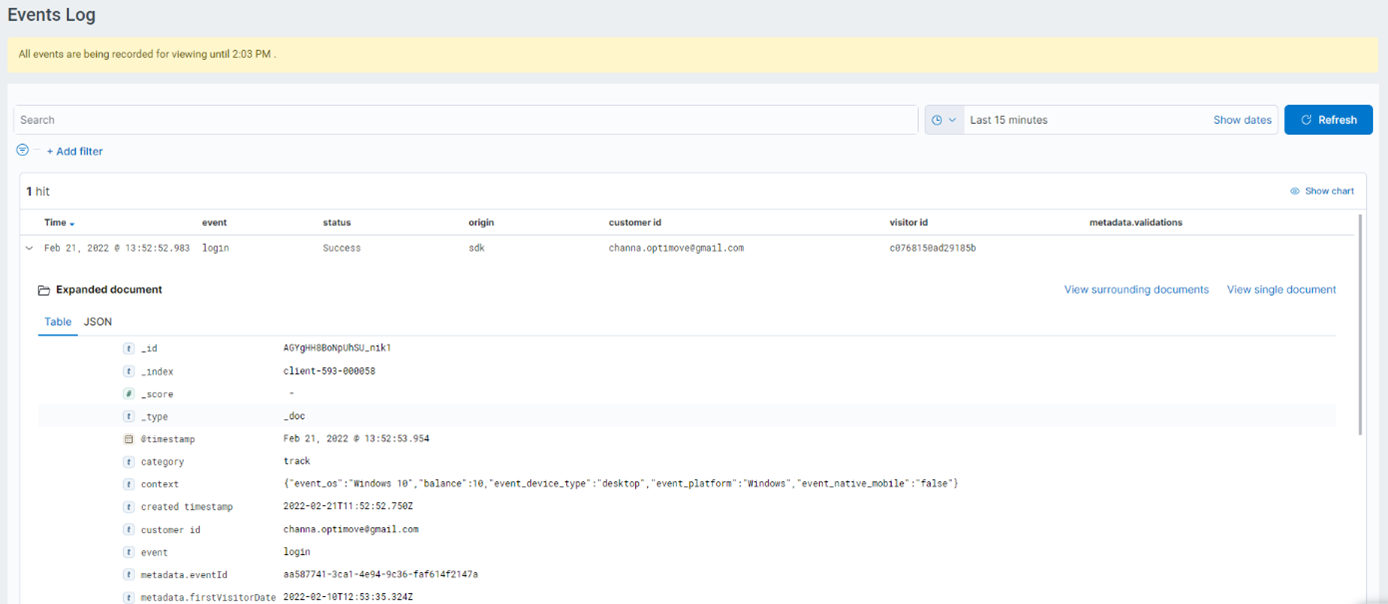Click the vertical scrollbar of the results panel
Screen dimensions: 1388x604
[x=1360, y=323]
